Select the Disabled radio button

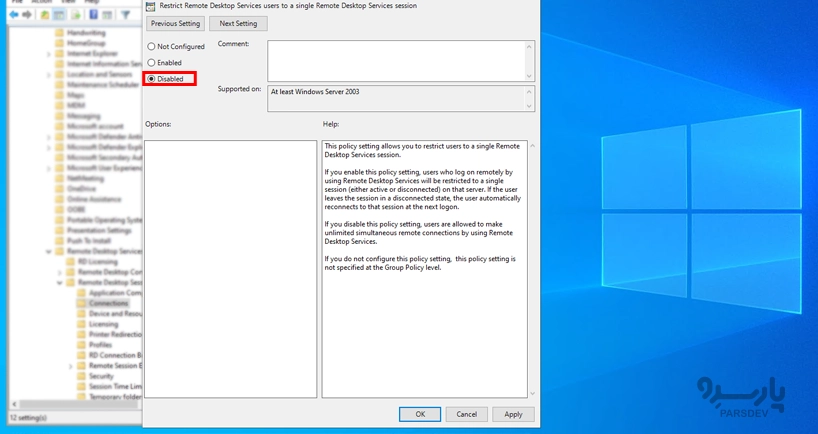tap(152, 79)
